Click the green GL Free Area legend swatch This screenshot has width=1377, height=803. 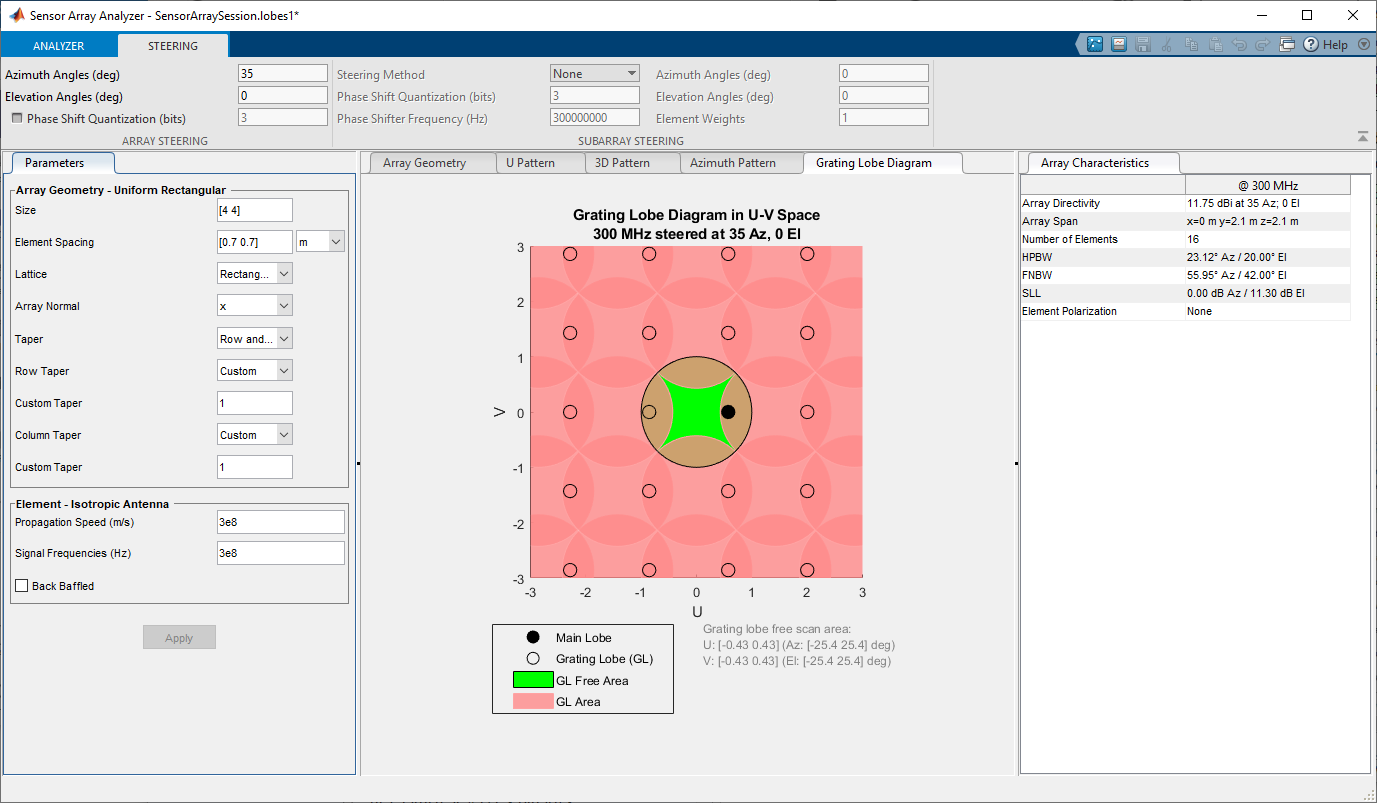click(533, 680)
